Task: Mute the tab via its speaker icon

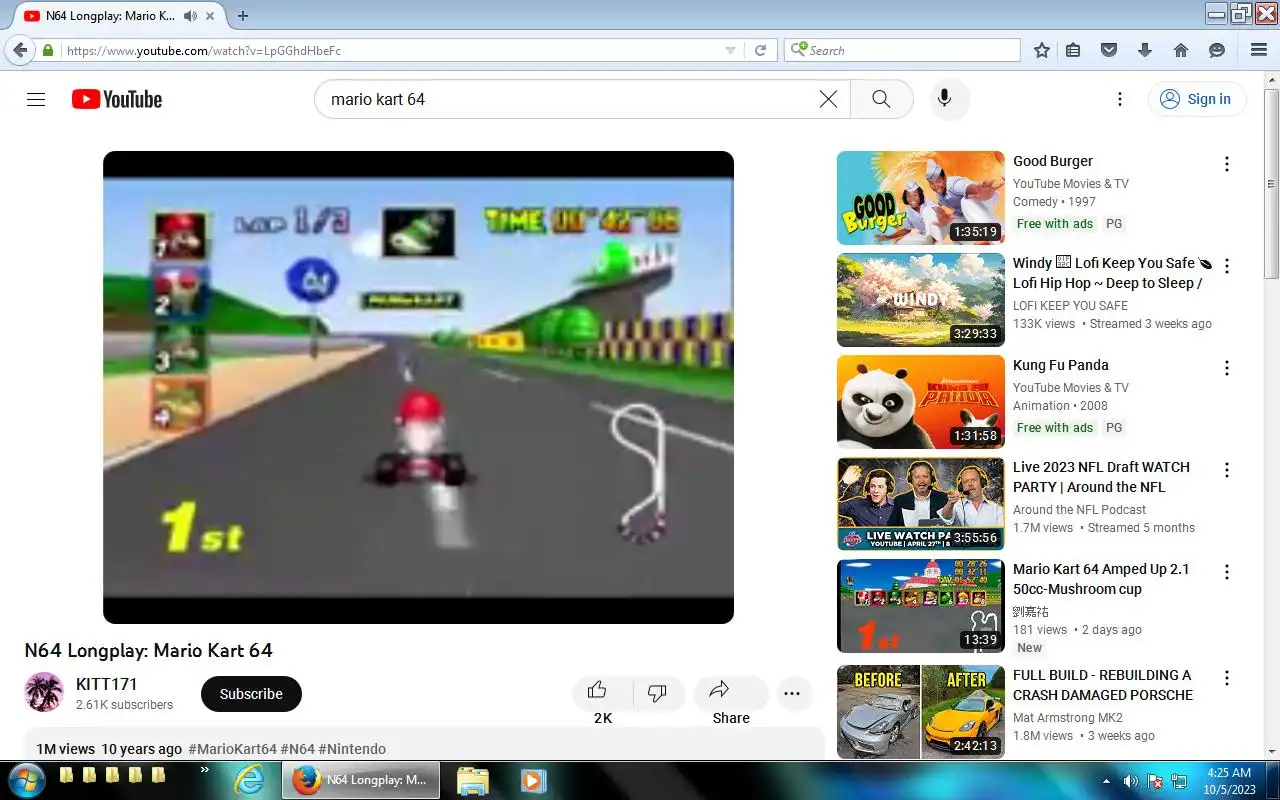Action: [x=190, y=16]
